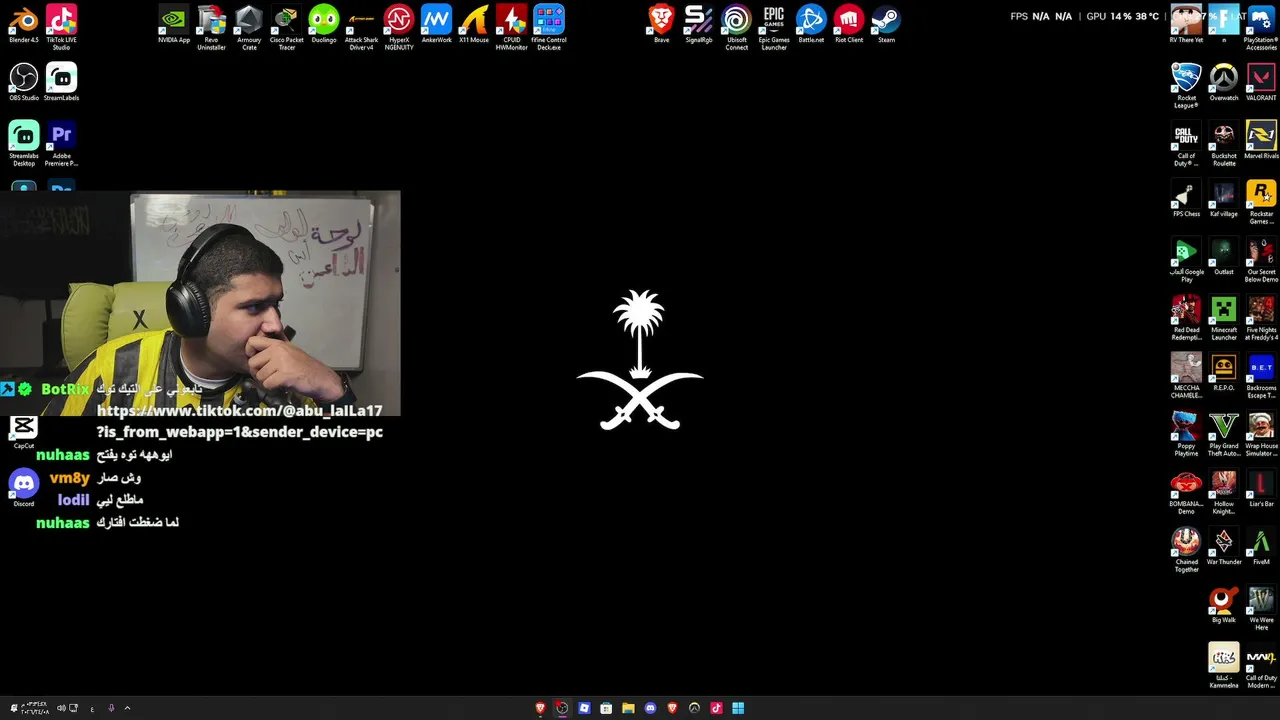Click the Play Grand Theft Auto shortcut

pos(1224,434)
